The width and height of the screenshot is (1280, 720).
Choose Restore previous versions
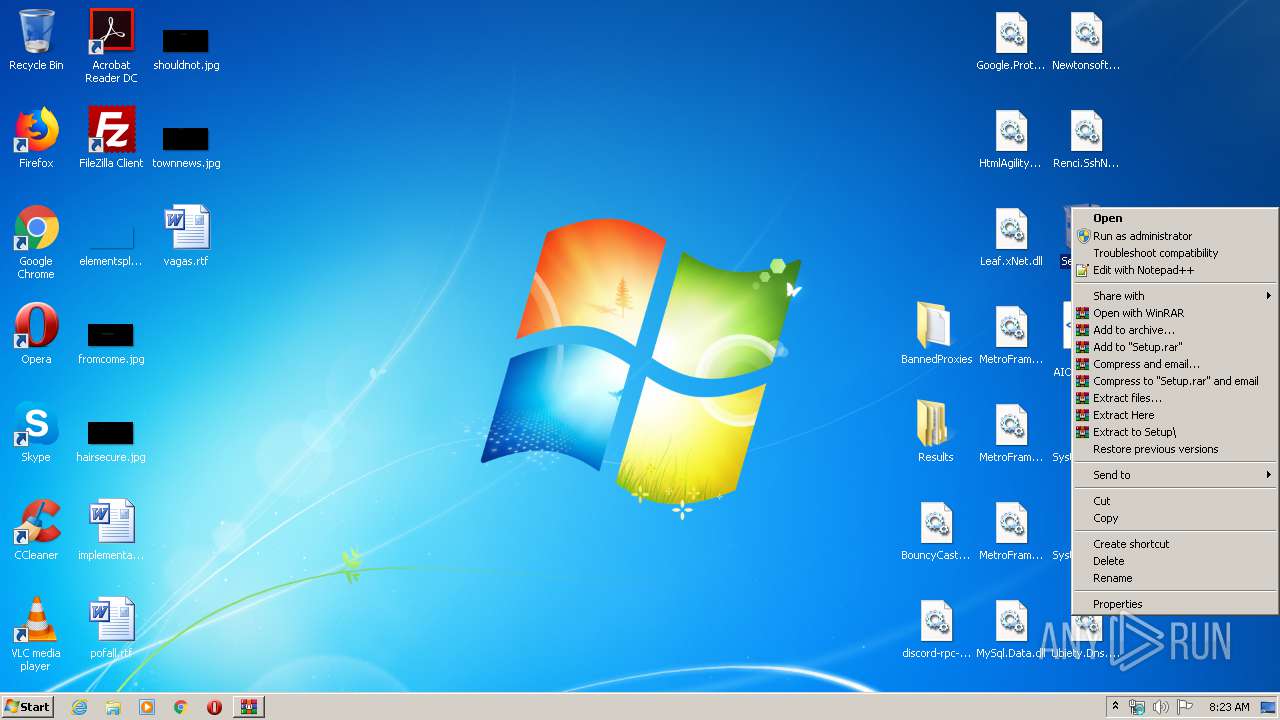coord(1175,449)
